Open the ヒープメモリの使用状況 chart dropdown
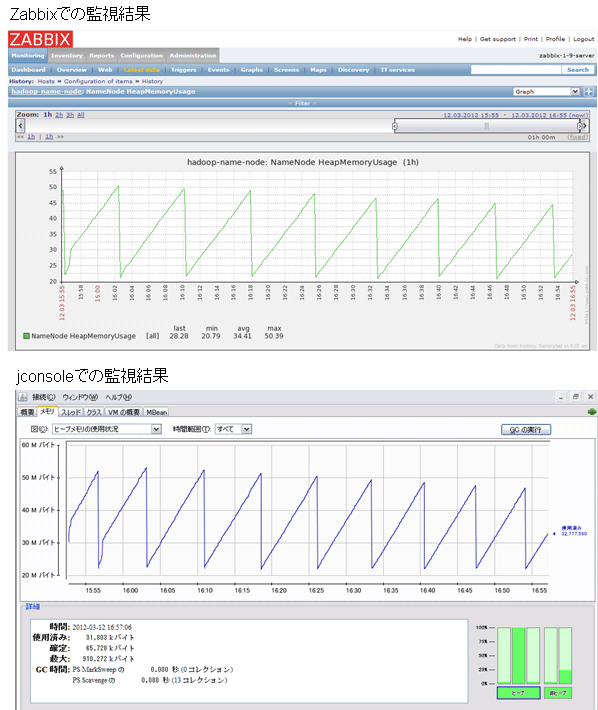 point(107,429)
